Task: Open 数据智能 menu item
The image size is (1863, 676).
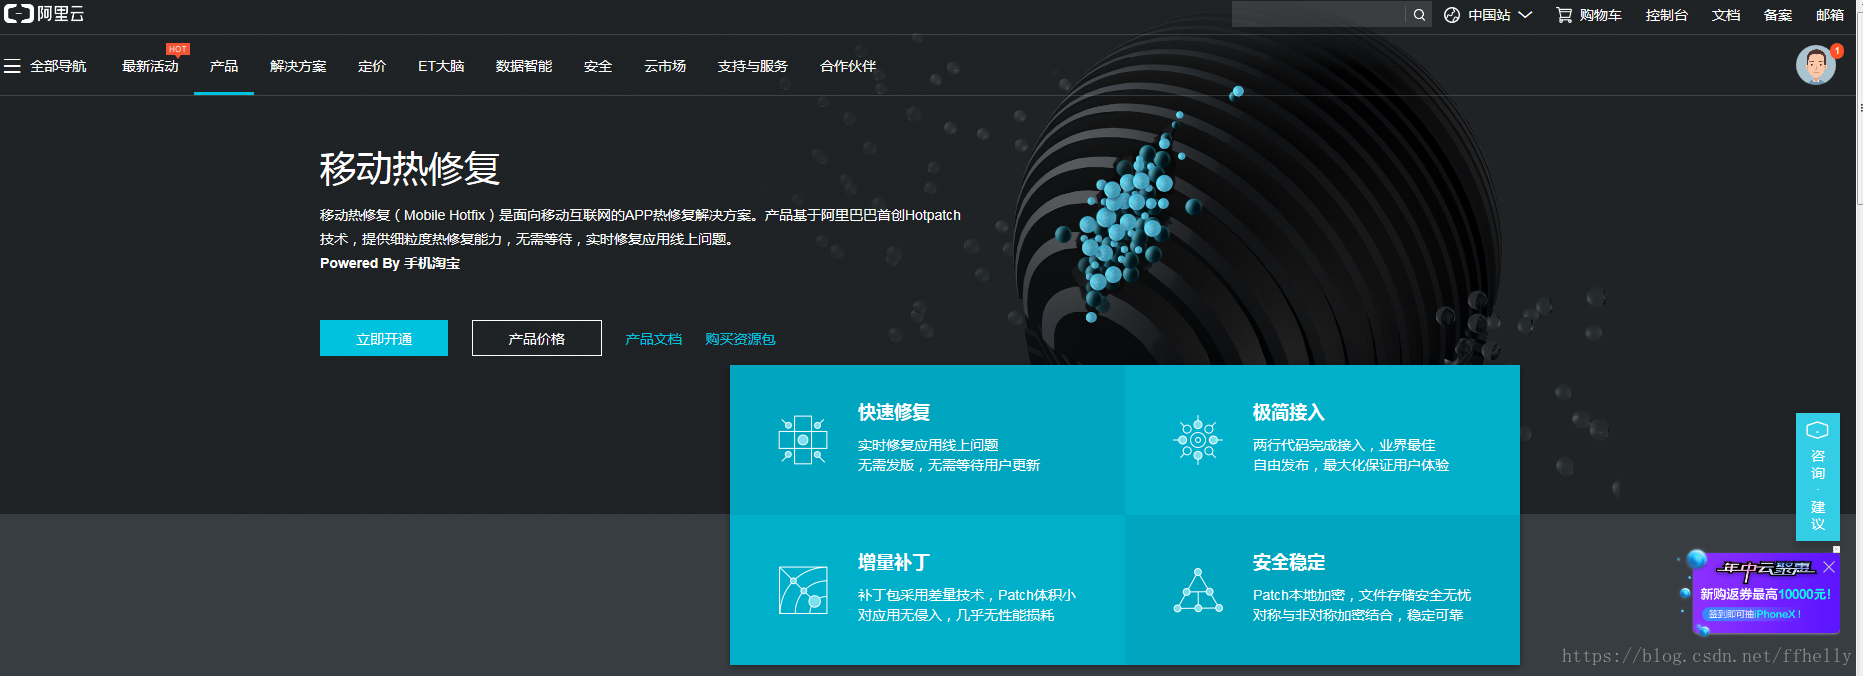Action: tap(524, 66)
